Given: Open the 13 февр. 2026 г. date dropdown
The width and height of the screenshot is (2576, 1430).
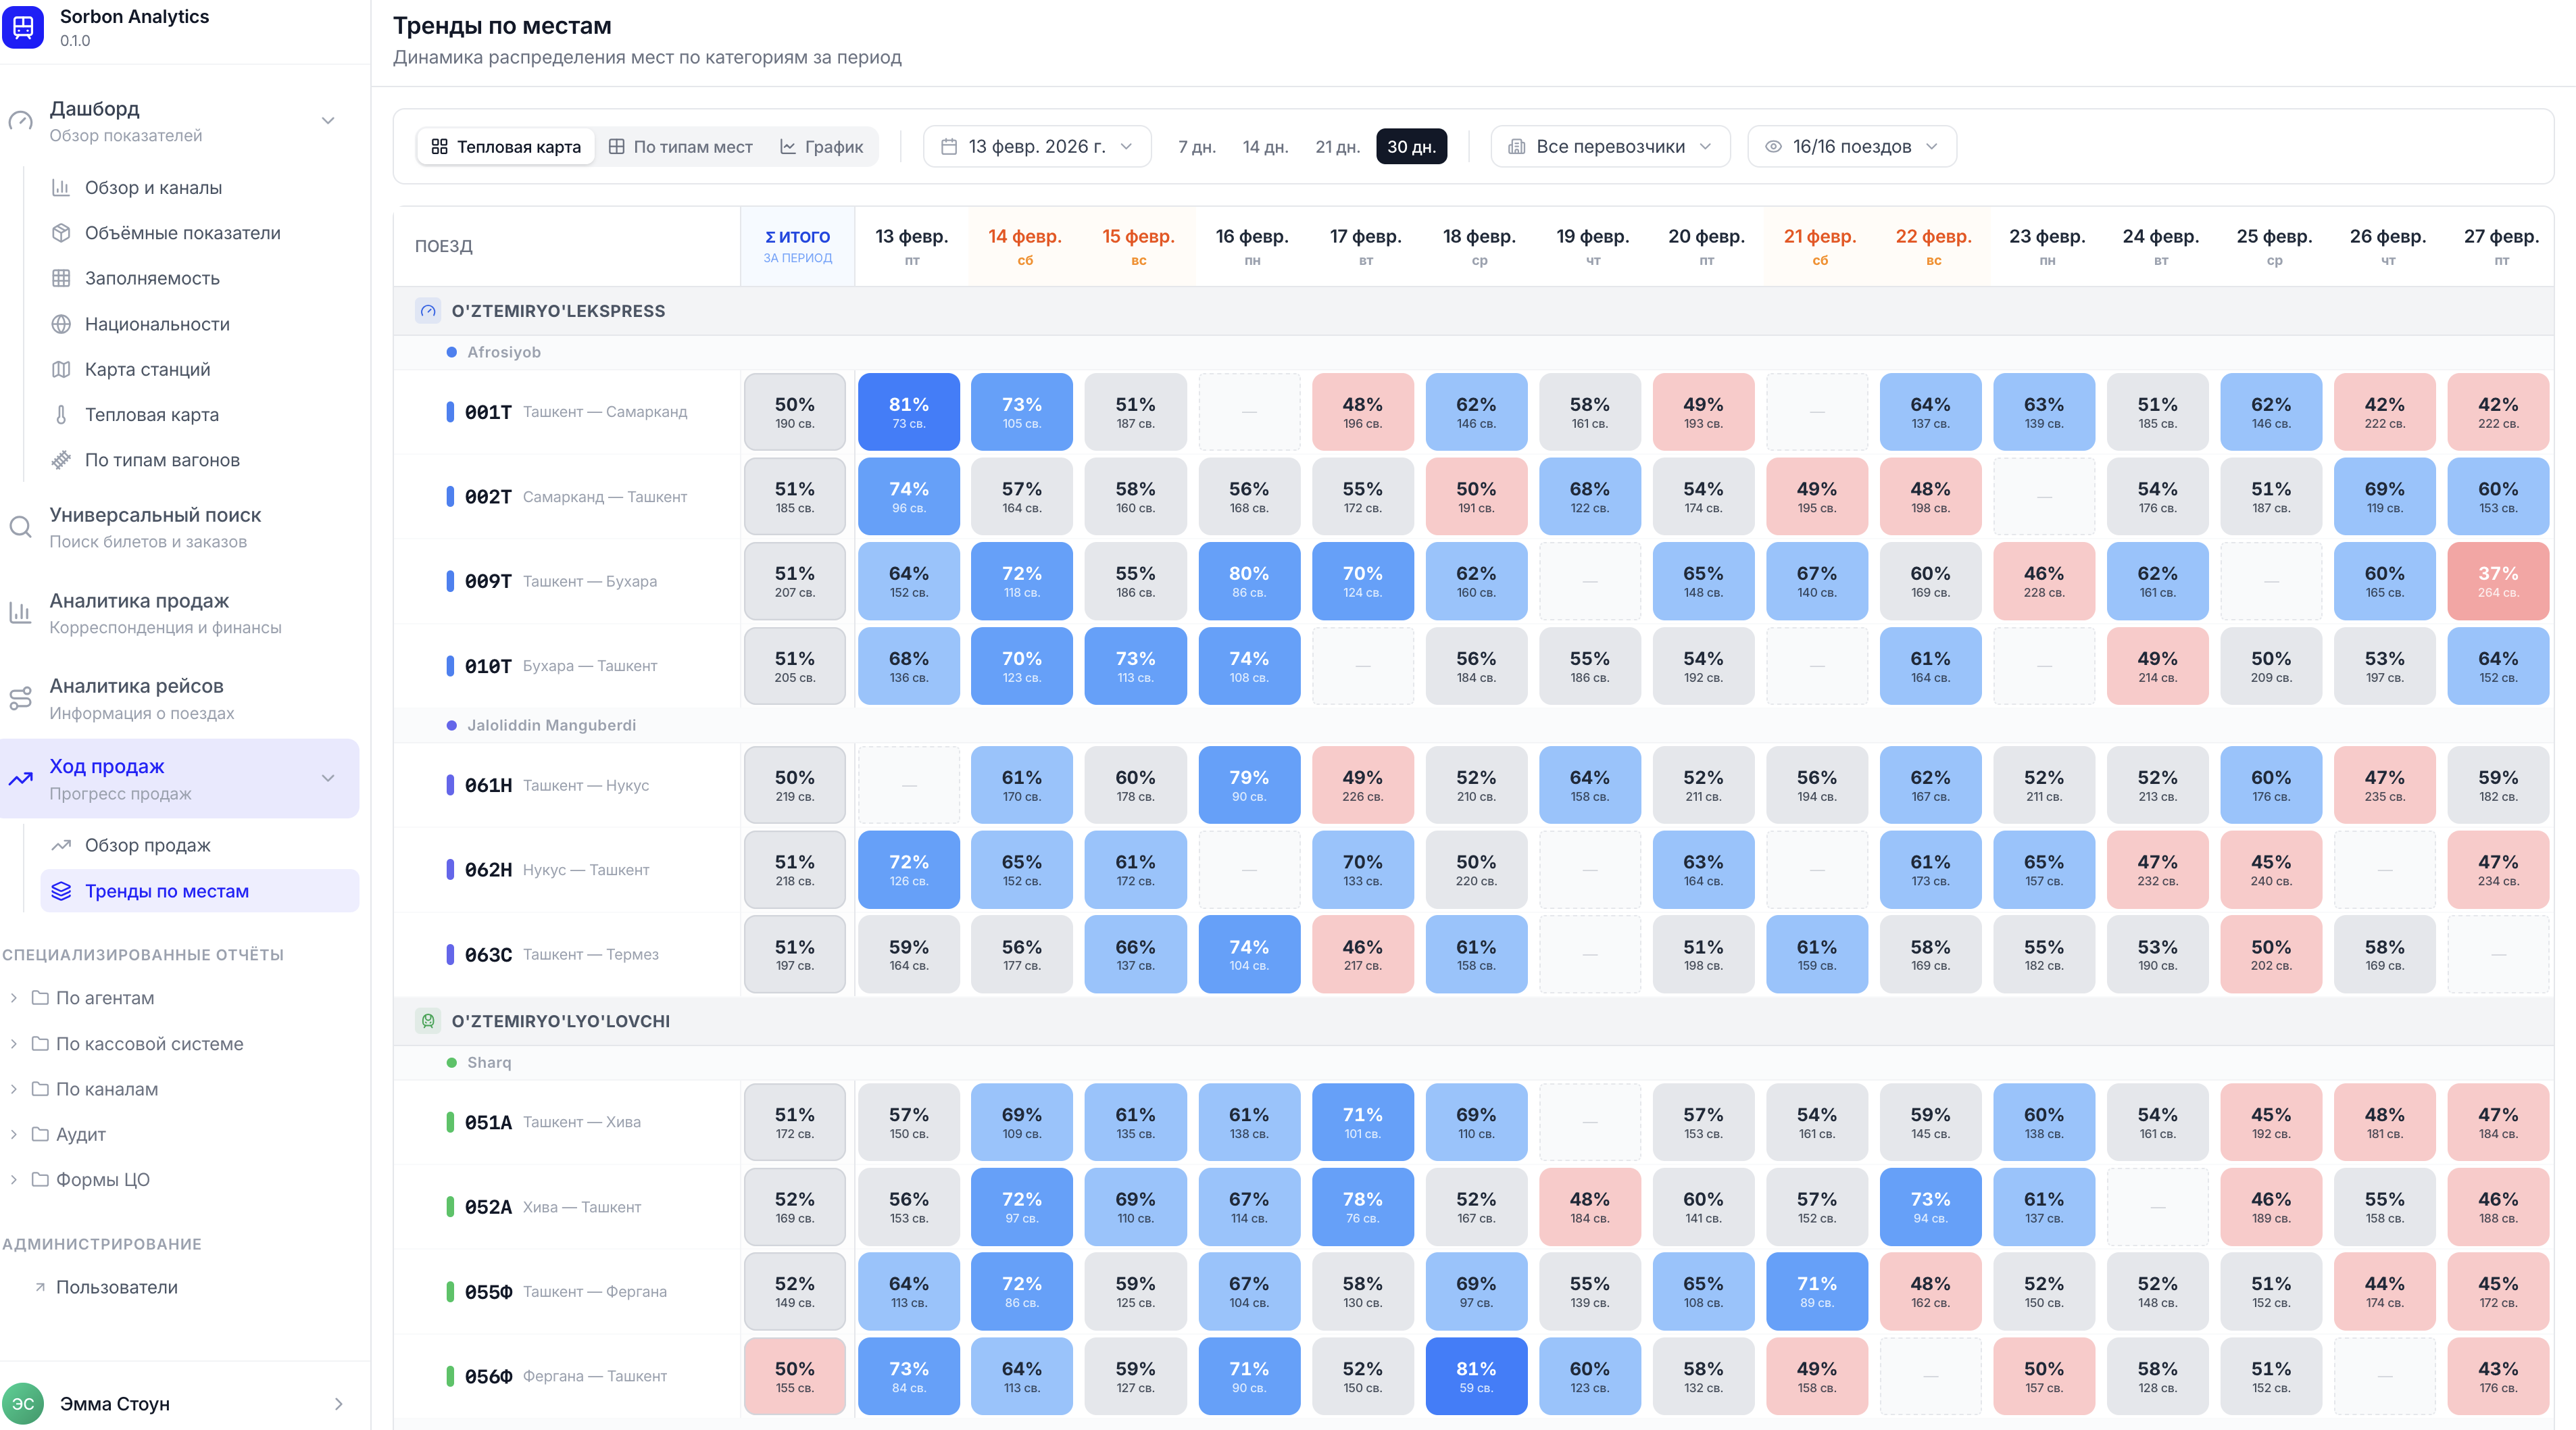Looking at the screenshot, I should click(1036, 147).
